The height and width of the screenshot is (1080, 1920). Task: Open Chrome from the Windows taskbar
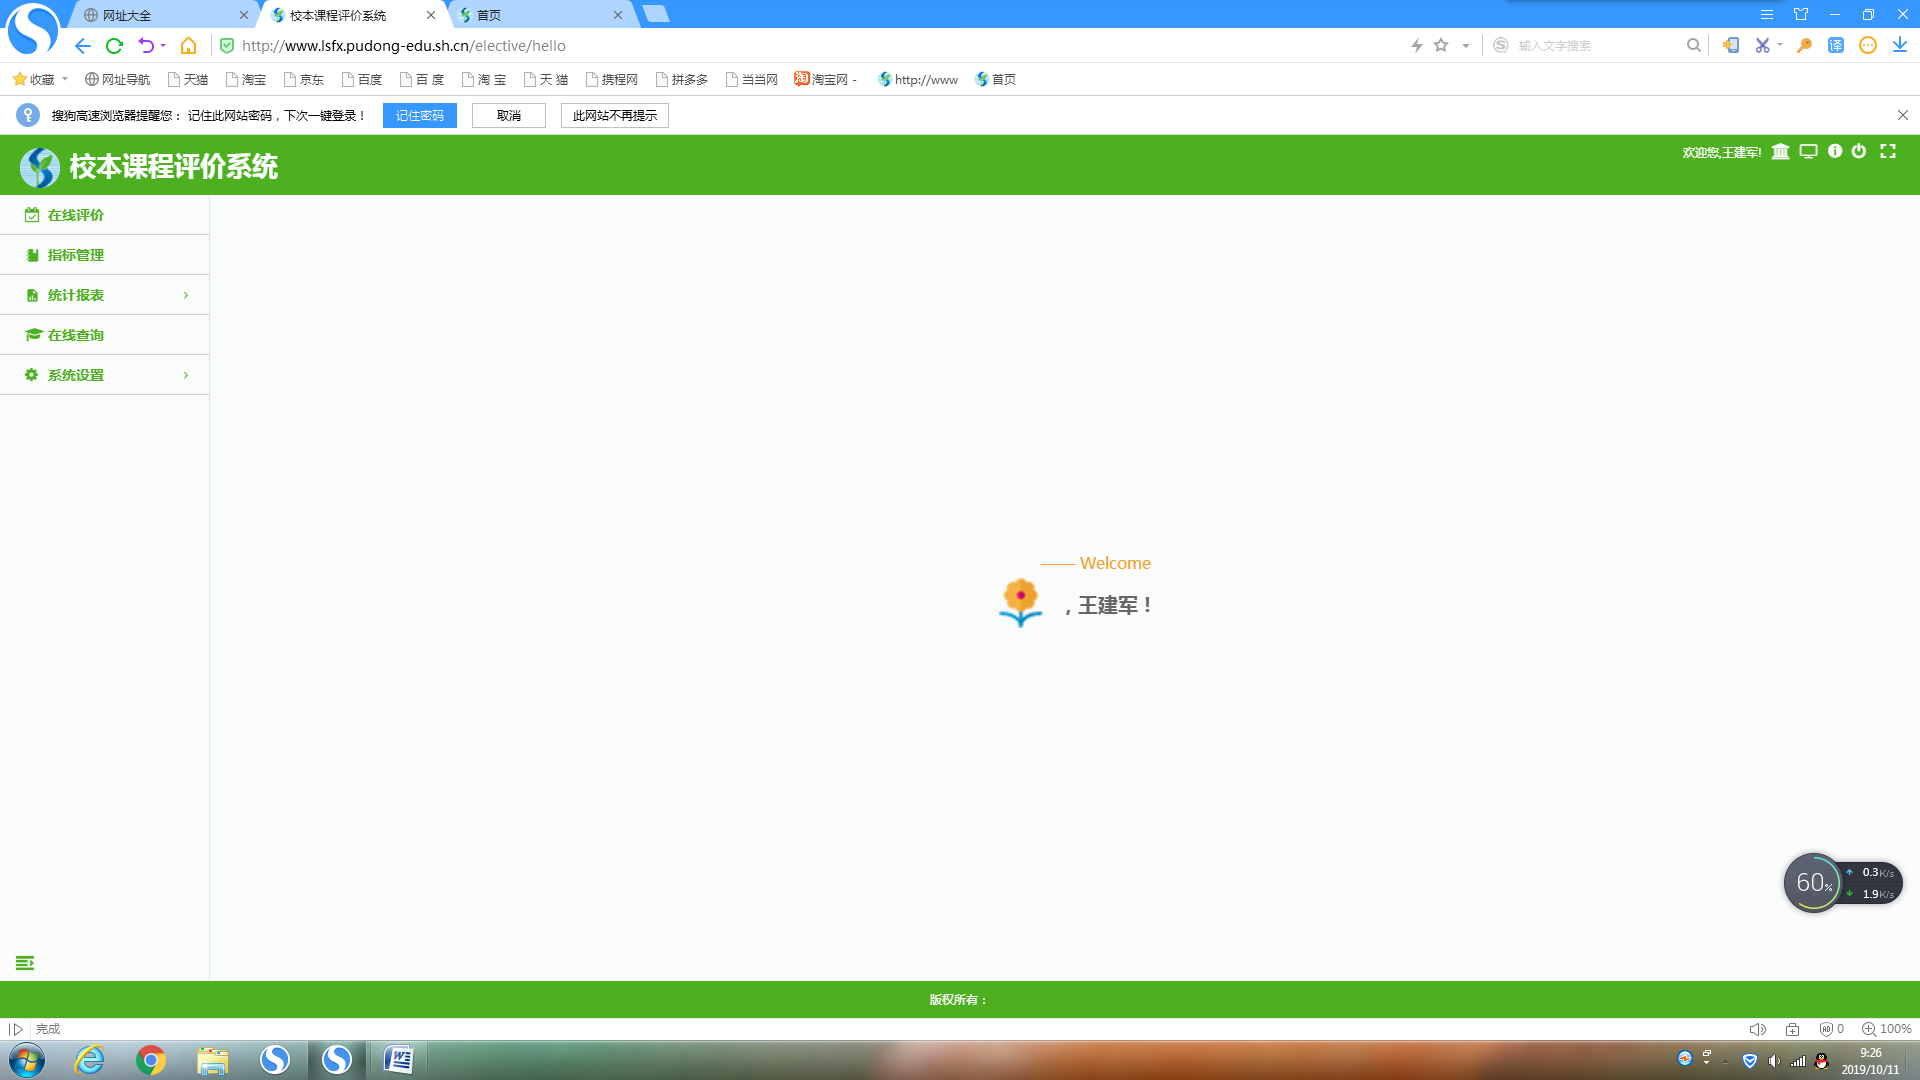(x=151, y=1060)
